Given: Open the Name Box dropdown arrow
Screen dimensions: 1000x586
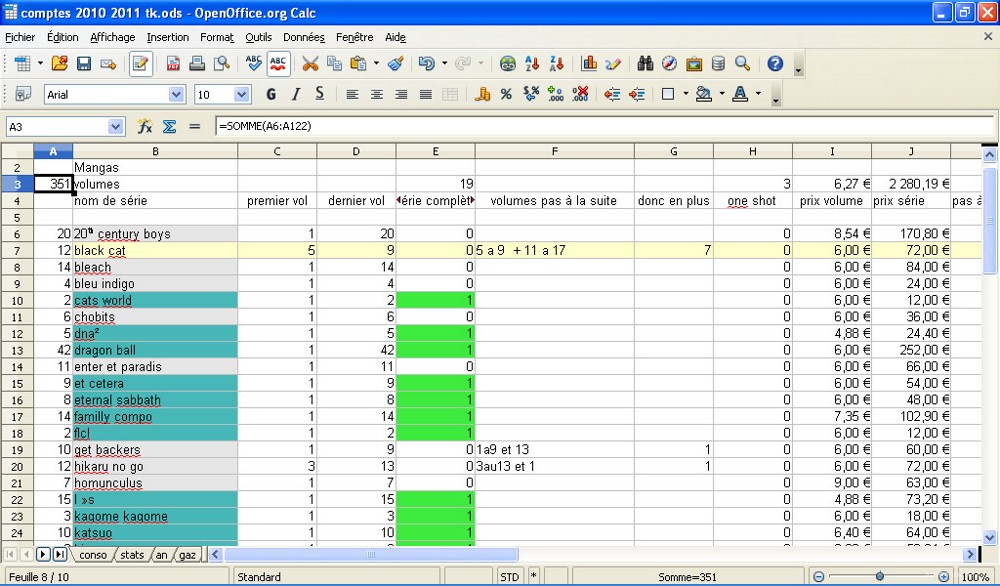Looking at the screenshot, I should [x=115, y=127].
